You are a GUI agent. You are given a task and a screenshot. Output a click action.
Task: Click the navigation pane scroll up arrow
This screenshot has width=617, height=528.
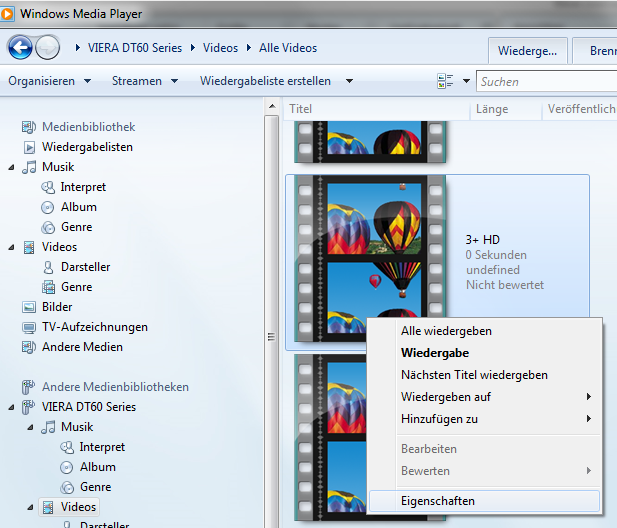[x=272, y=107]
